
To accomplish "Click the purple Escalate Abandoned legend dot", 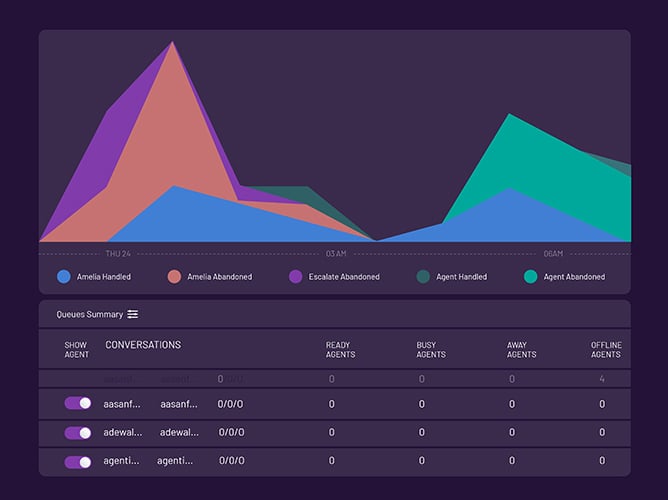I will (295, 276).
